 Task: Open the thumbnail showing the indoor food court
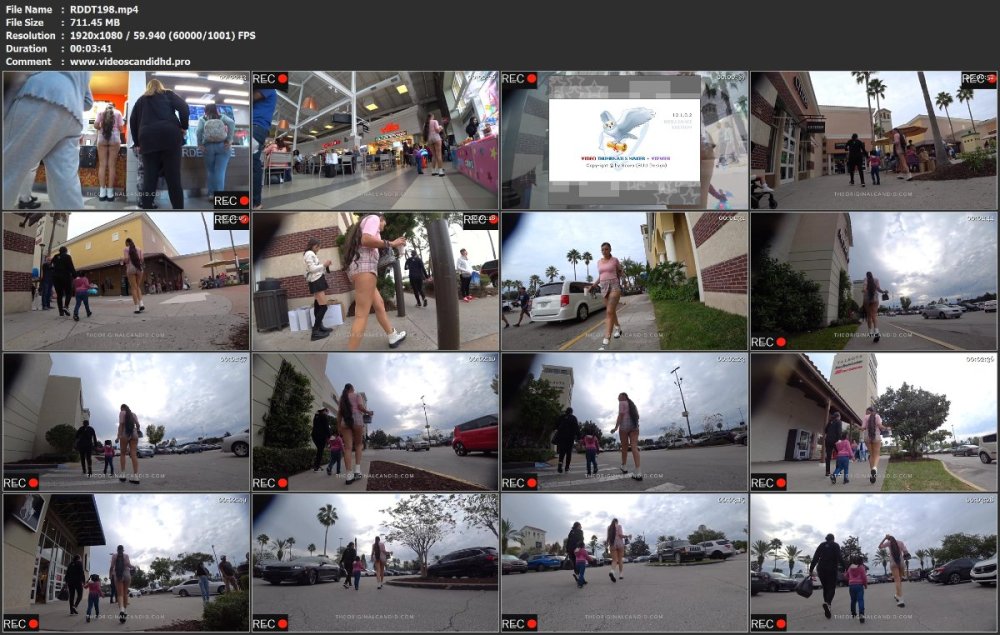(x=375, y=140)
